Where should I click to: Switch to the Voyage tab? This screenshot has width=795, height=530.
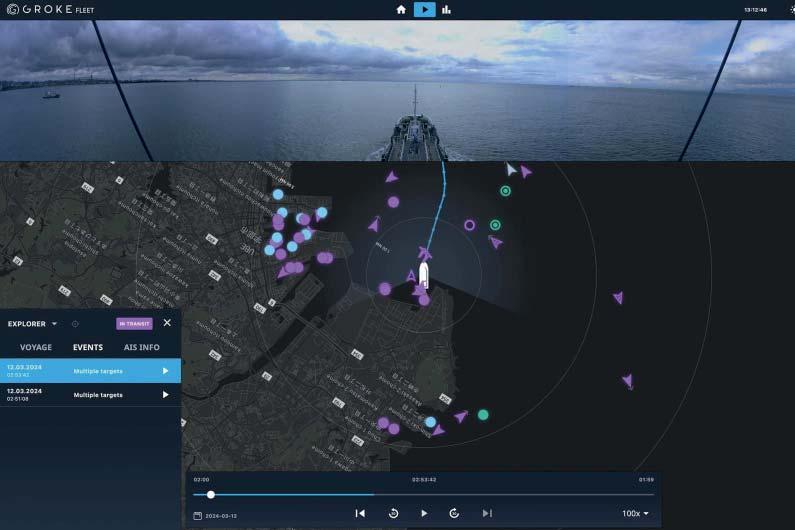(35, 347)
